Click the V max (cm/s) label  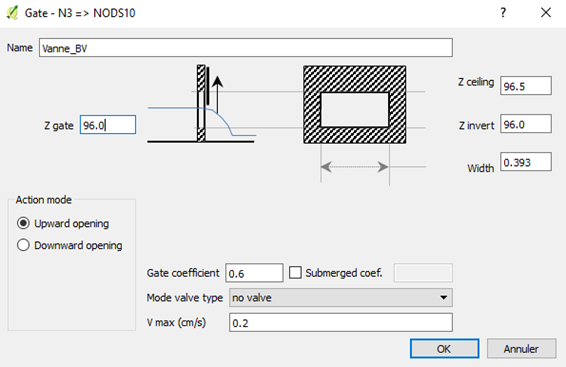[176, 322]
